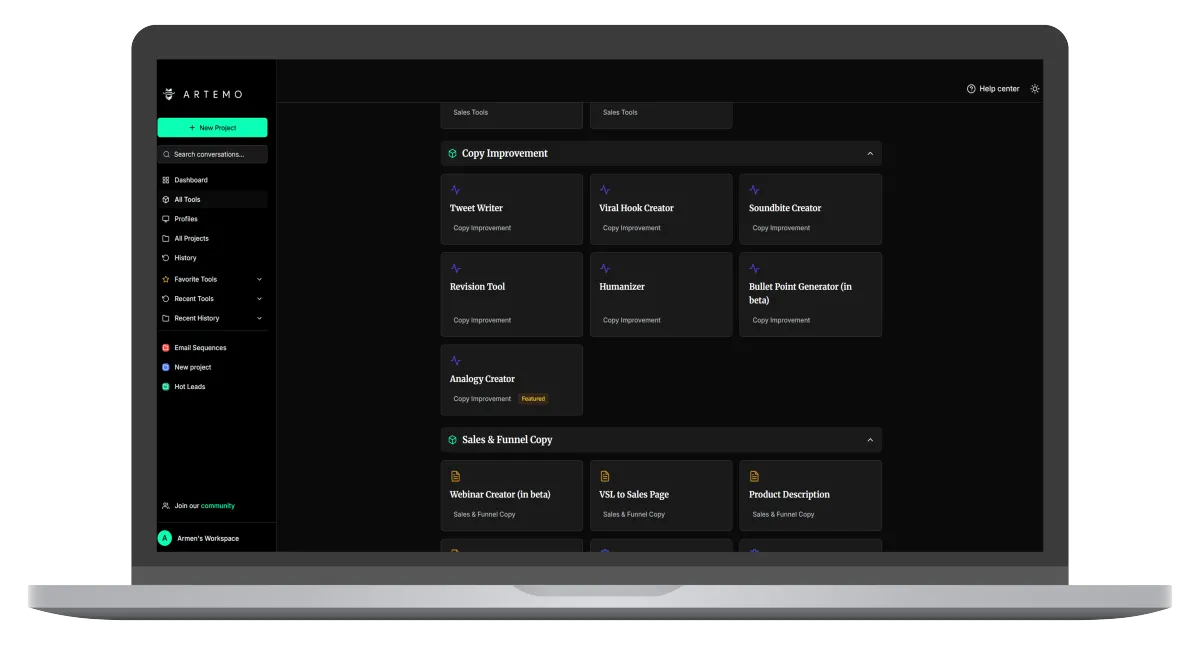This screenshot has height=653, width=1200.
Task: Click the Product Description document icon
Action: [754, 476]
